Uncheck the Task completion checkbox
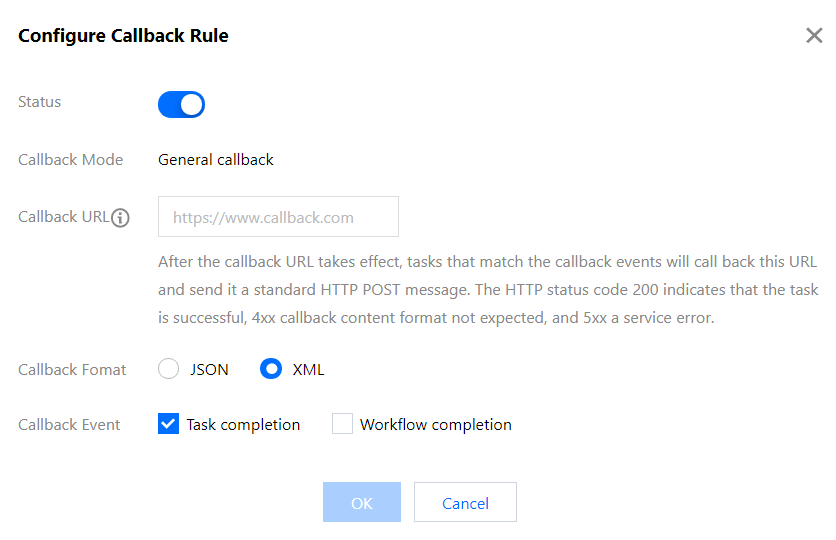 click(168, 424)
